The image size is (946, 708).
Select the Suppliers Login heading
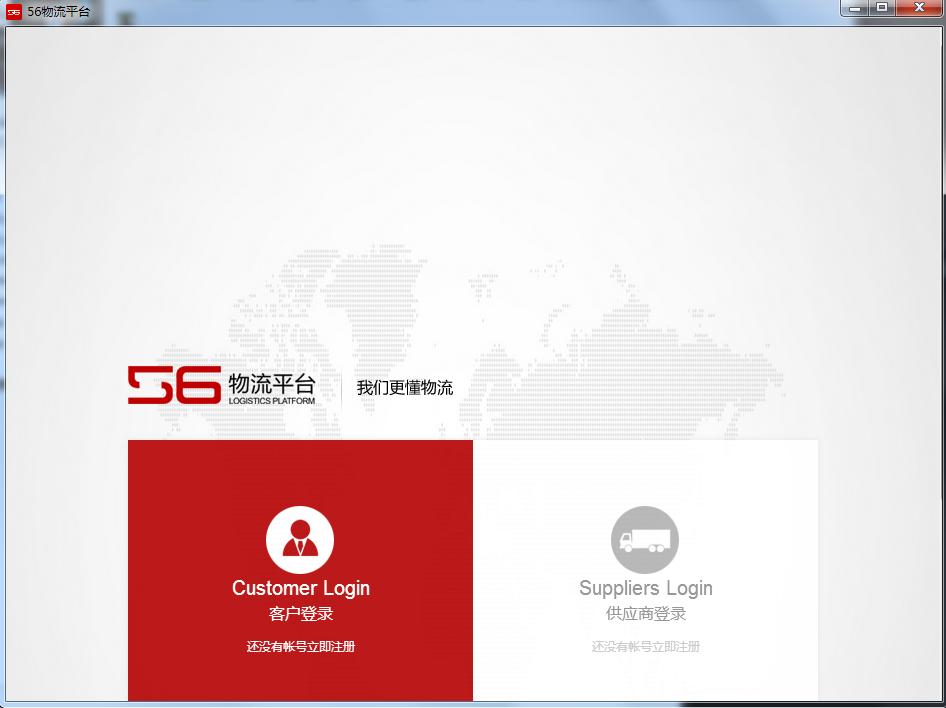pyautogui.click(x=646, y=588)
